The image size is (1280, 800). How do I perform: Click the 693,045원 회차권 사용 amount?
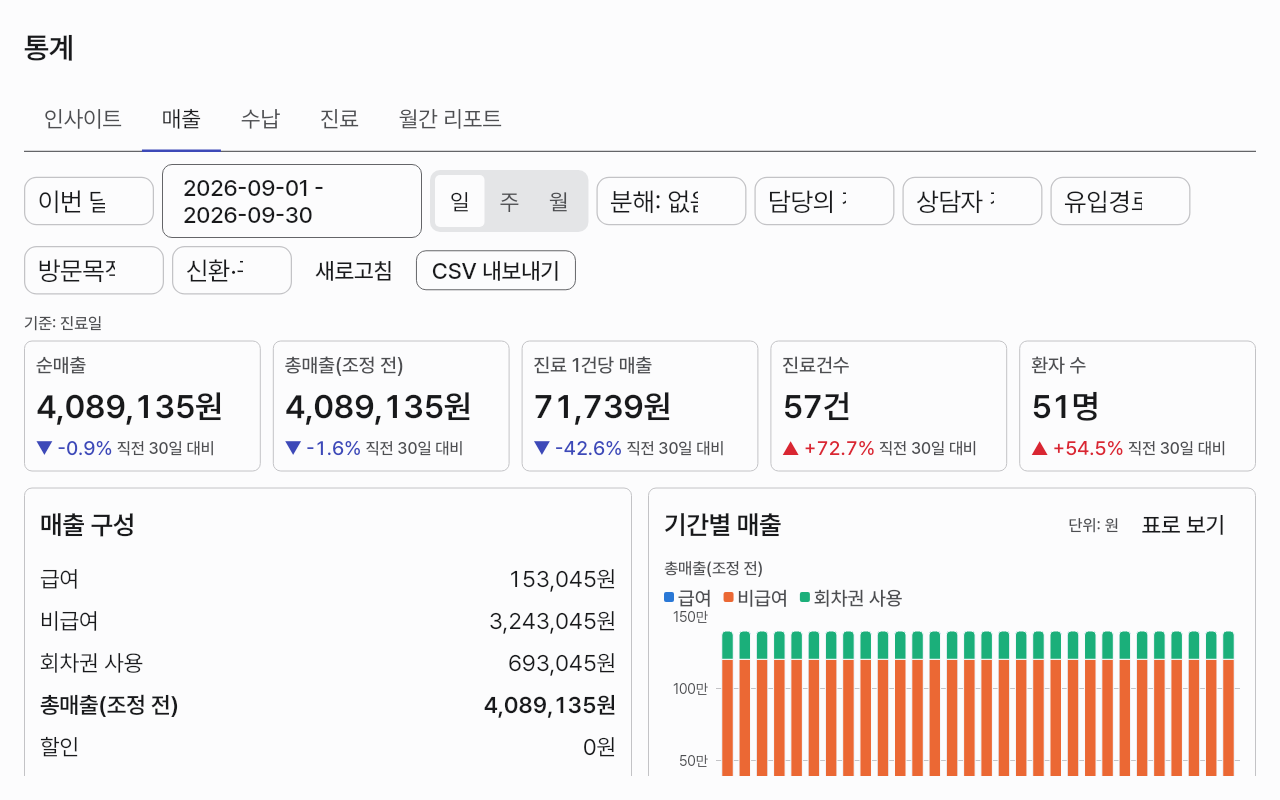(562, 663)
